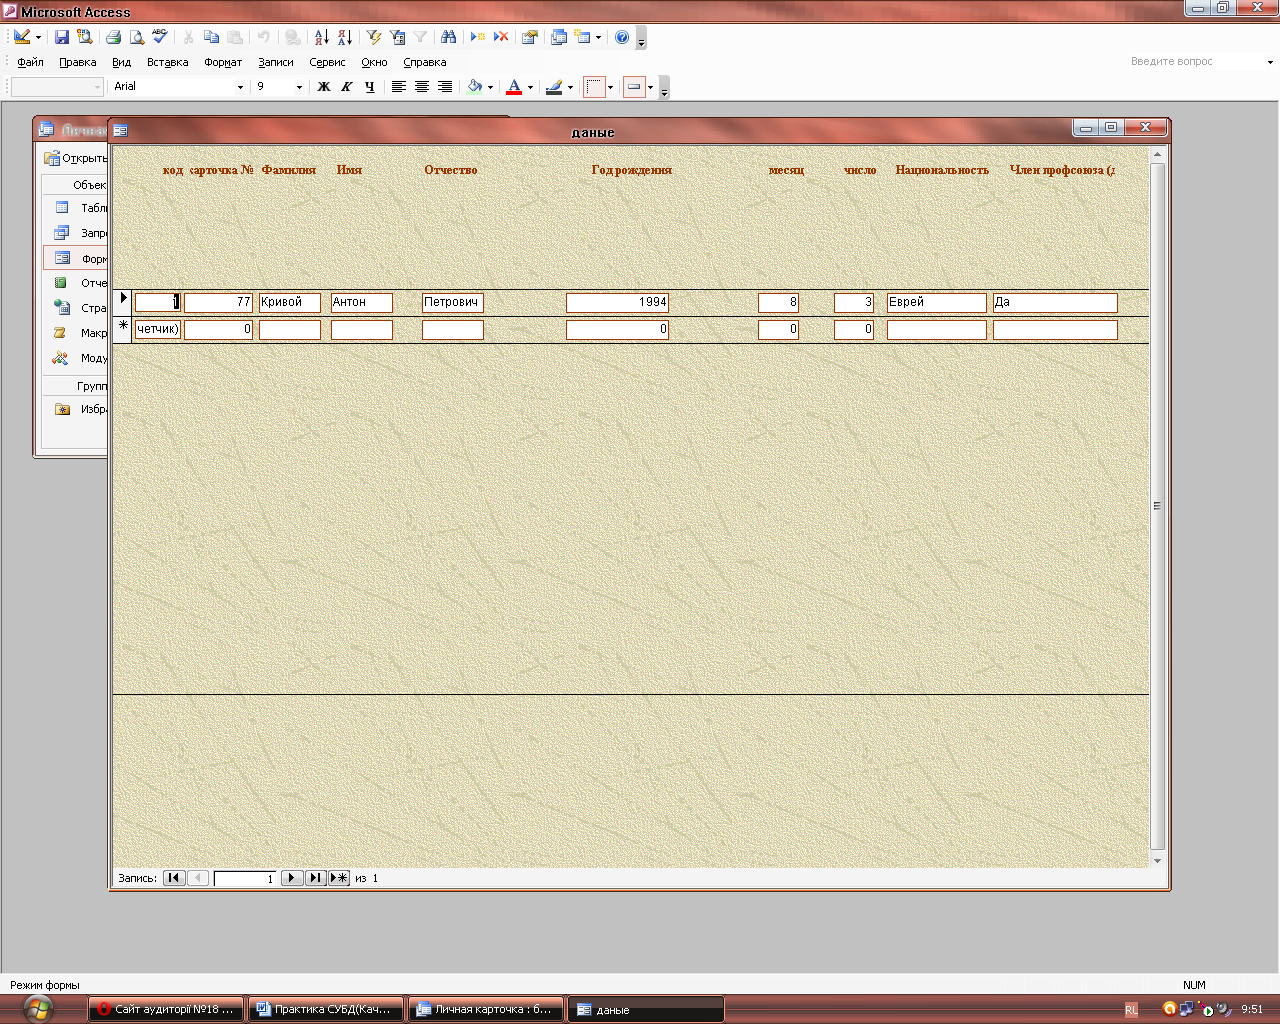This screenshot has height=1024, width=1280.
Task: Open Microsoft Access Help question icon
Action: 622,37
